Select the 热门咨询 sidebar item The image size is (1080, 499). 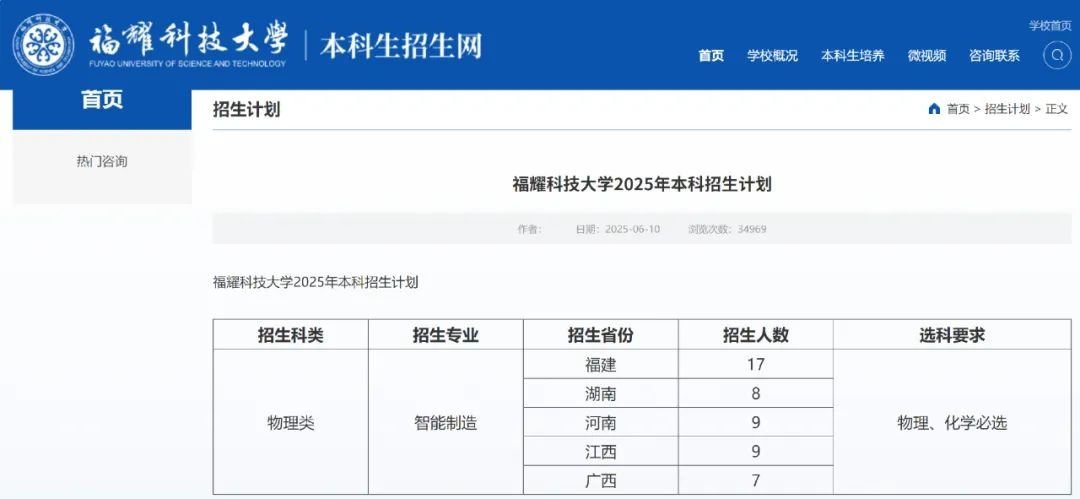pos(102,161)
